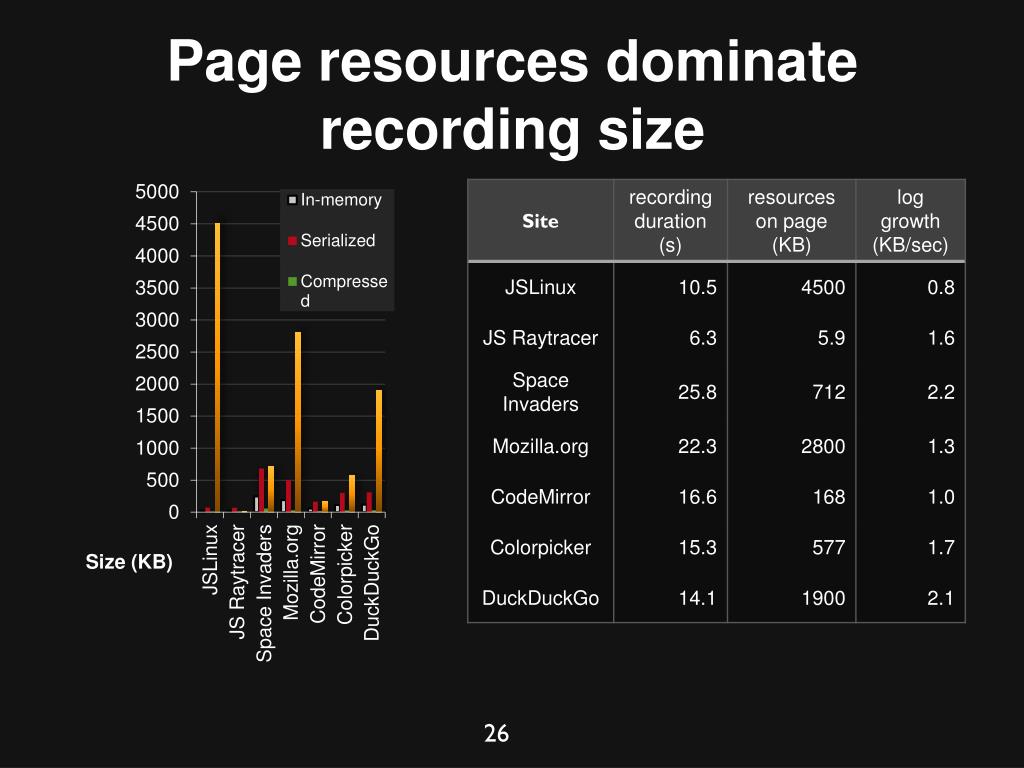Click the 'Space Invaders' x-axis chart label
This screenshot has height=768, width=1024.
pyautogui.click(x=264, y=594)
